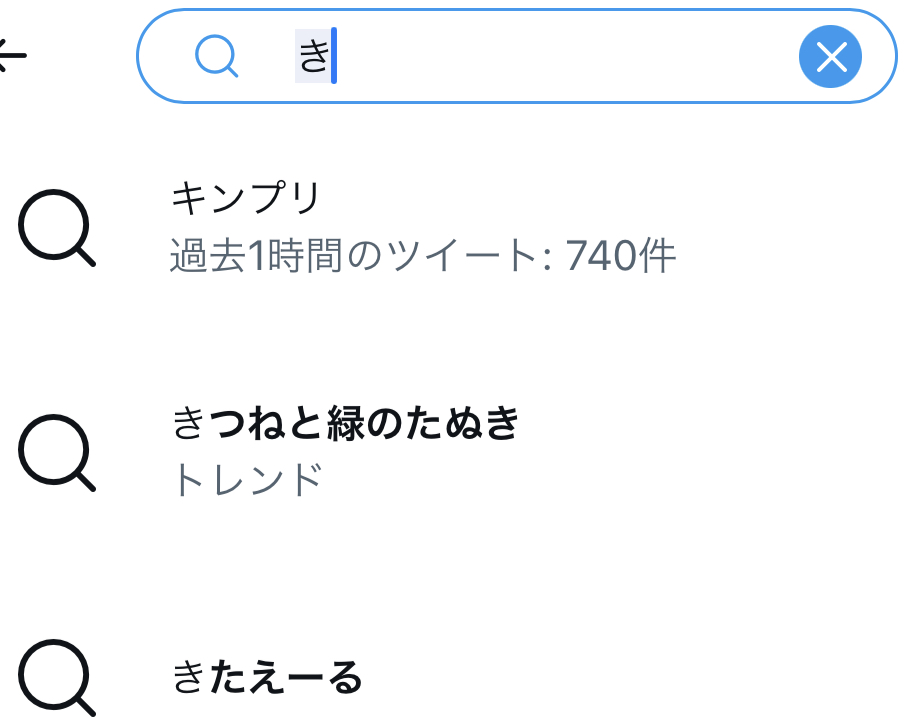Click the magnifier icon inside the search bar
The height and width of the screenshot is (726, 909).
216,56
